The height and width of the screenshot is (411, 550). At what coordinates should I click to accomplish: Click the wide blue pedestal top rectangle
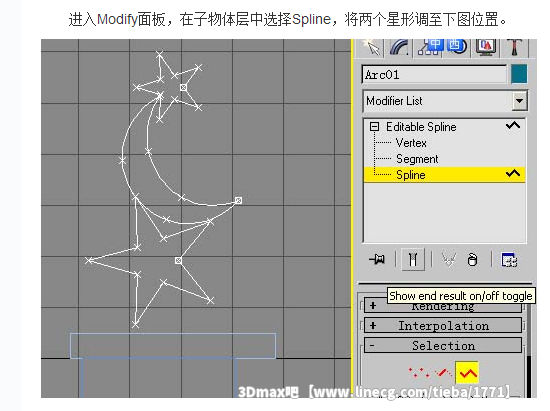tap(173, 346)
